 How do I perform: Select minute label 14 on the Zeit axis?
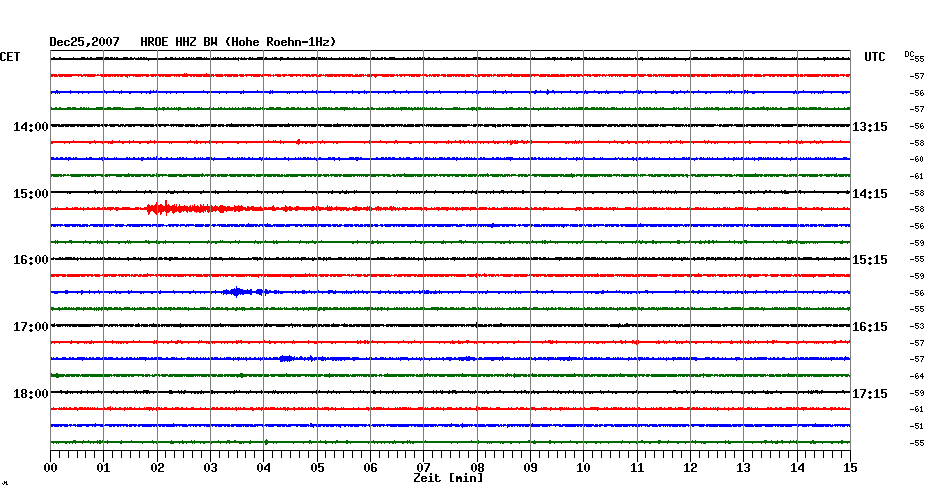797,468
